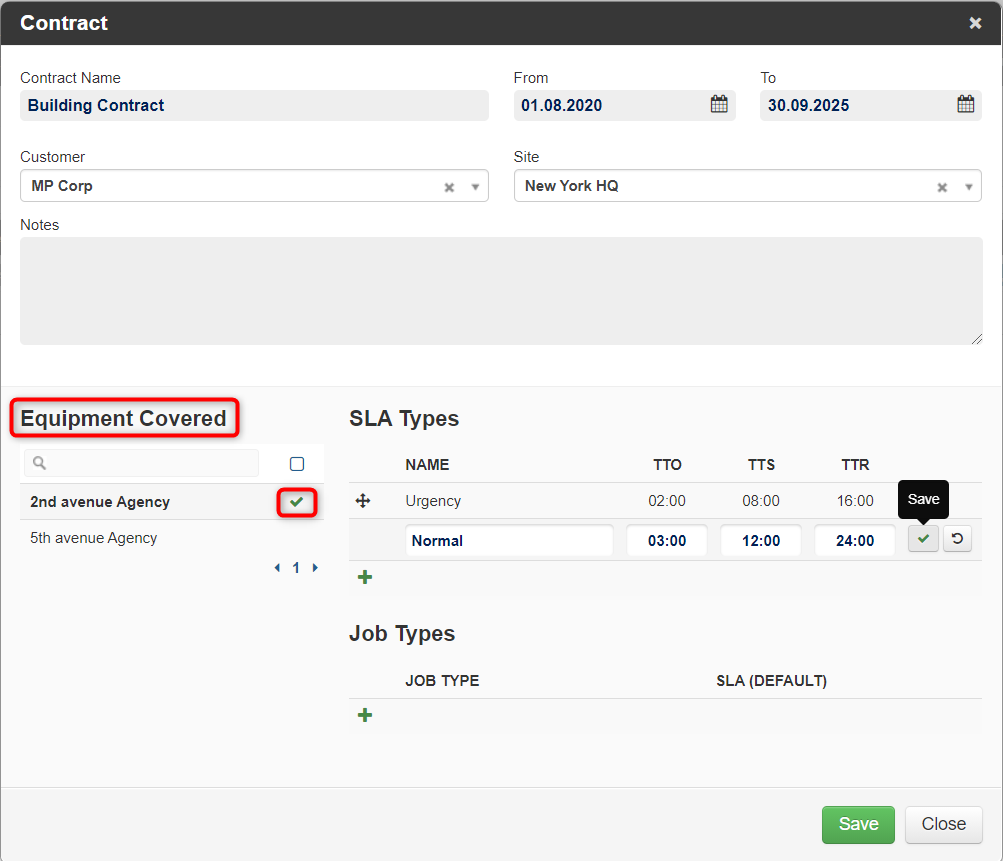Expand the Site dropdown arrow
The width and height of the screenshot is (1003, 861).
pyautogui.click(x=968, y=187)
